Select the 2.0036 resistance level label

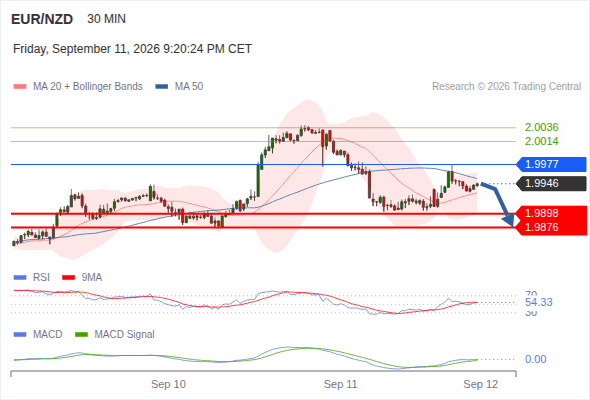pos(541,127)
